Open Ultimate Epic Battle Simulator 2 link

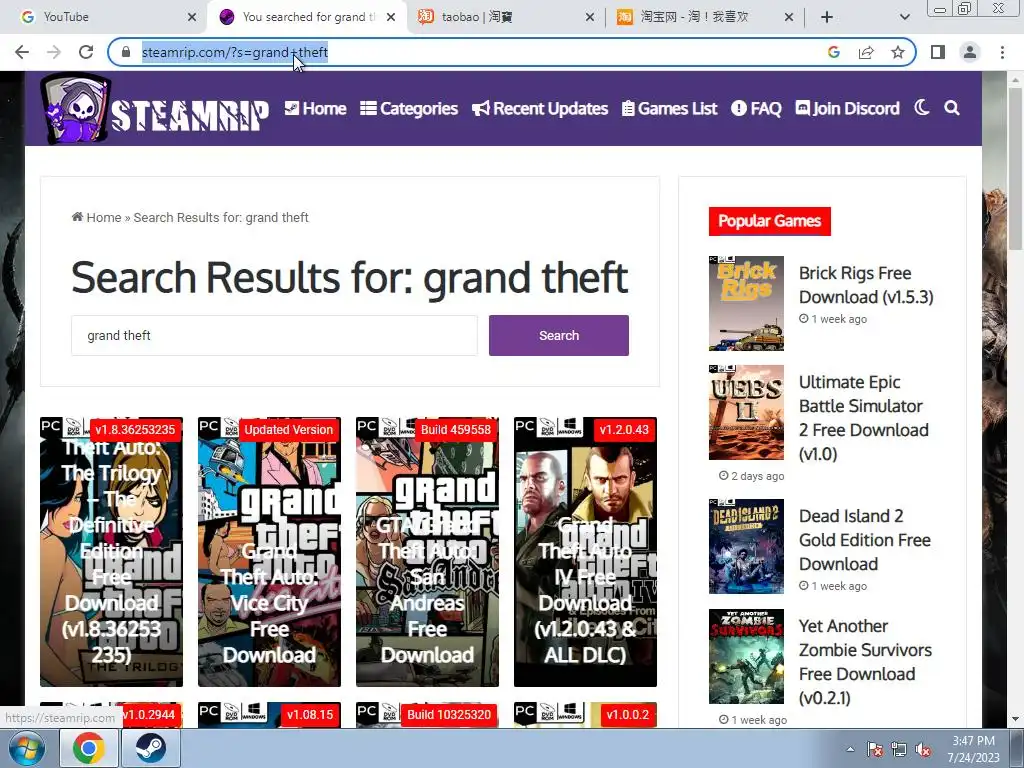click(x=864, y=418)
